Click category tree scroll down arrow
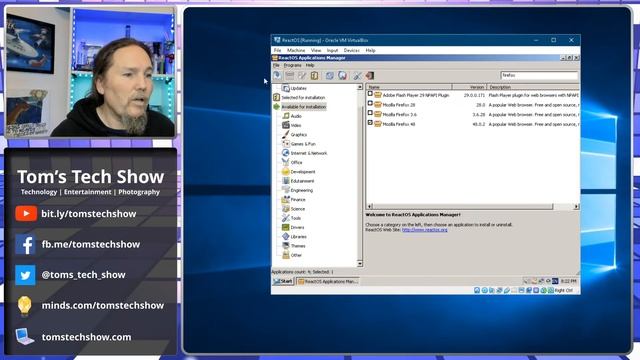 360,264
